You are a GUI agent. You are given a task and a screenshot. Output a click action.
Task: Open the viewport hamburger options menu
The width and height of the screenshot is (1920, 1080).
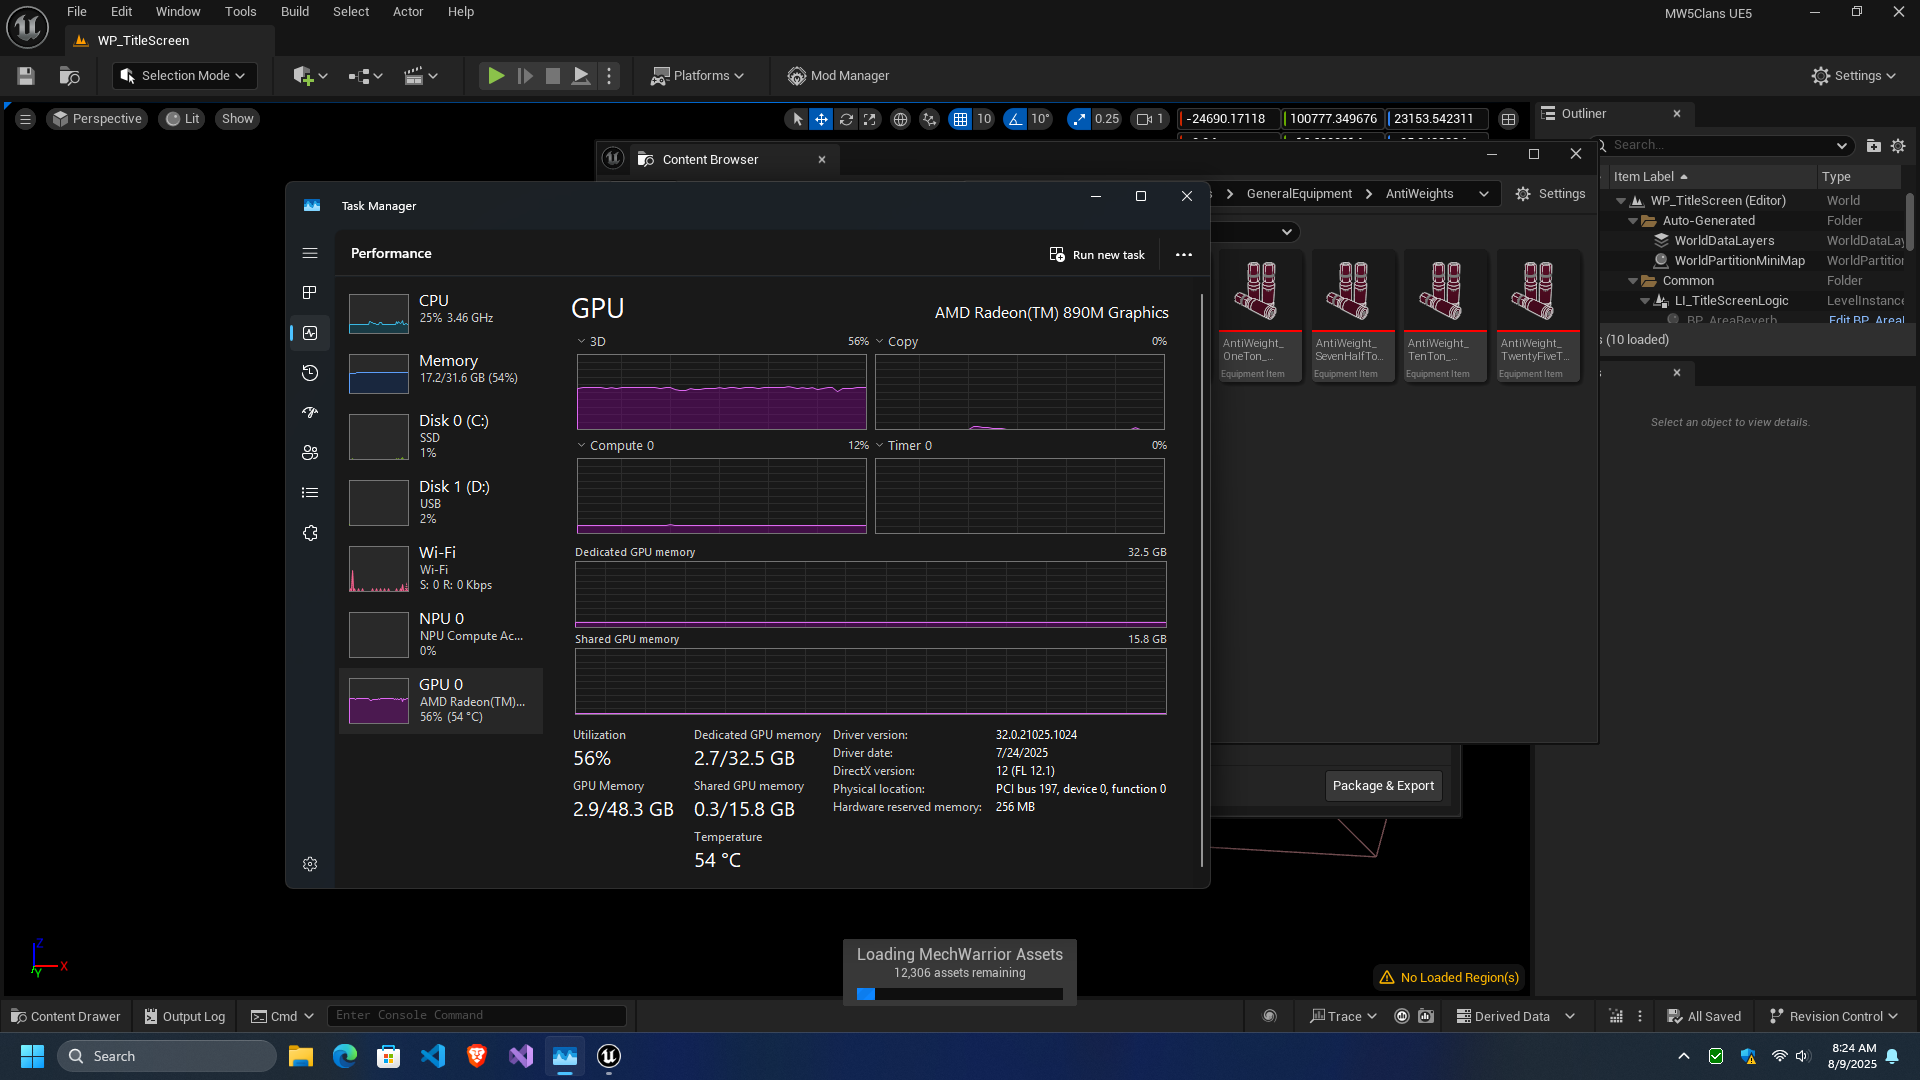tap(26, 119)
